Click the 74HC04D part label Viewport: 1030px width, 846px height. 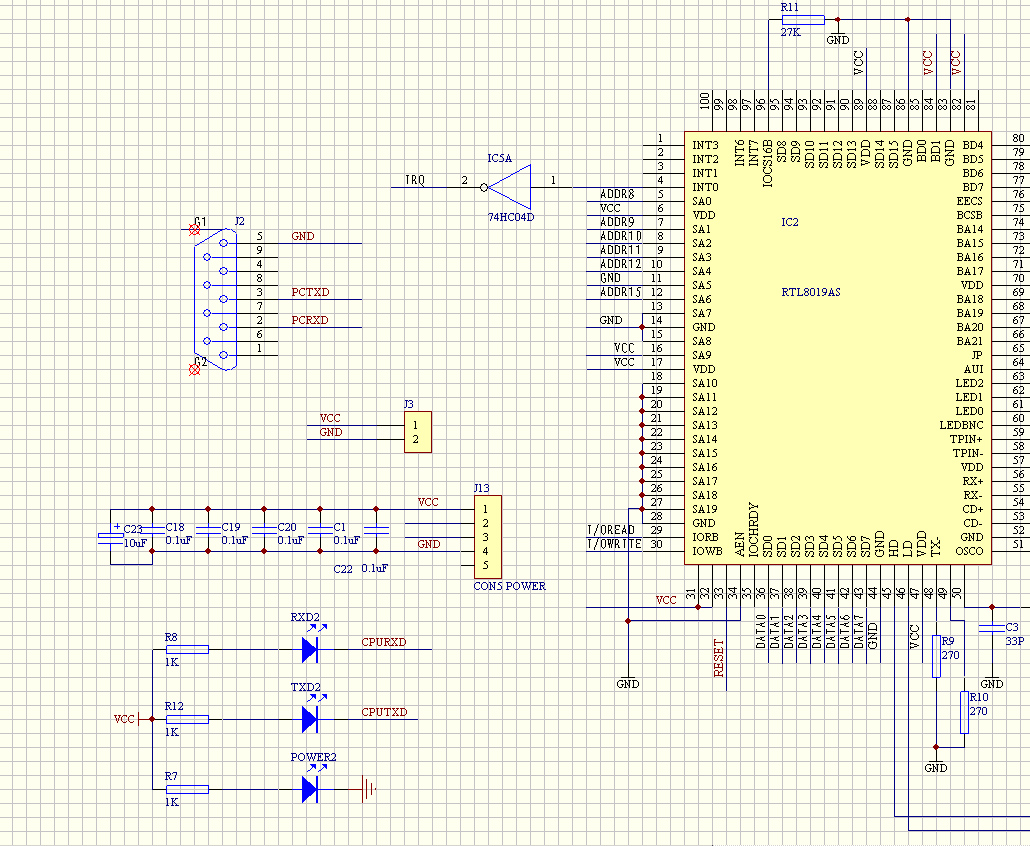[510, 217]
